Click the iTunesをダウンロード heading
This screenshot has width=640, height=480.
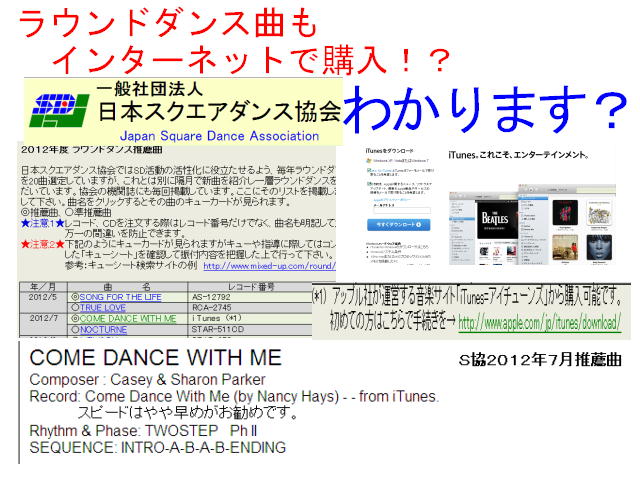coord(389,151)
